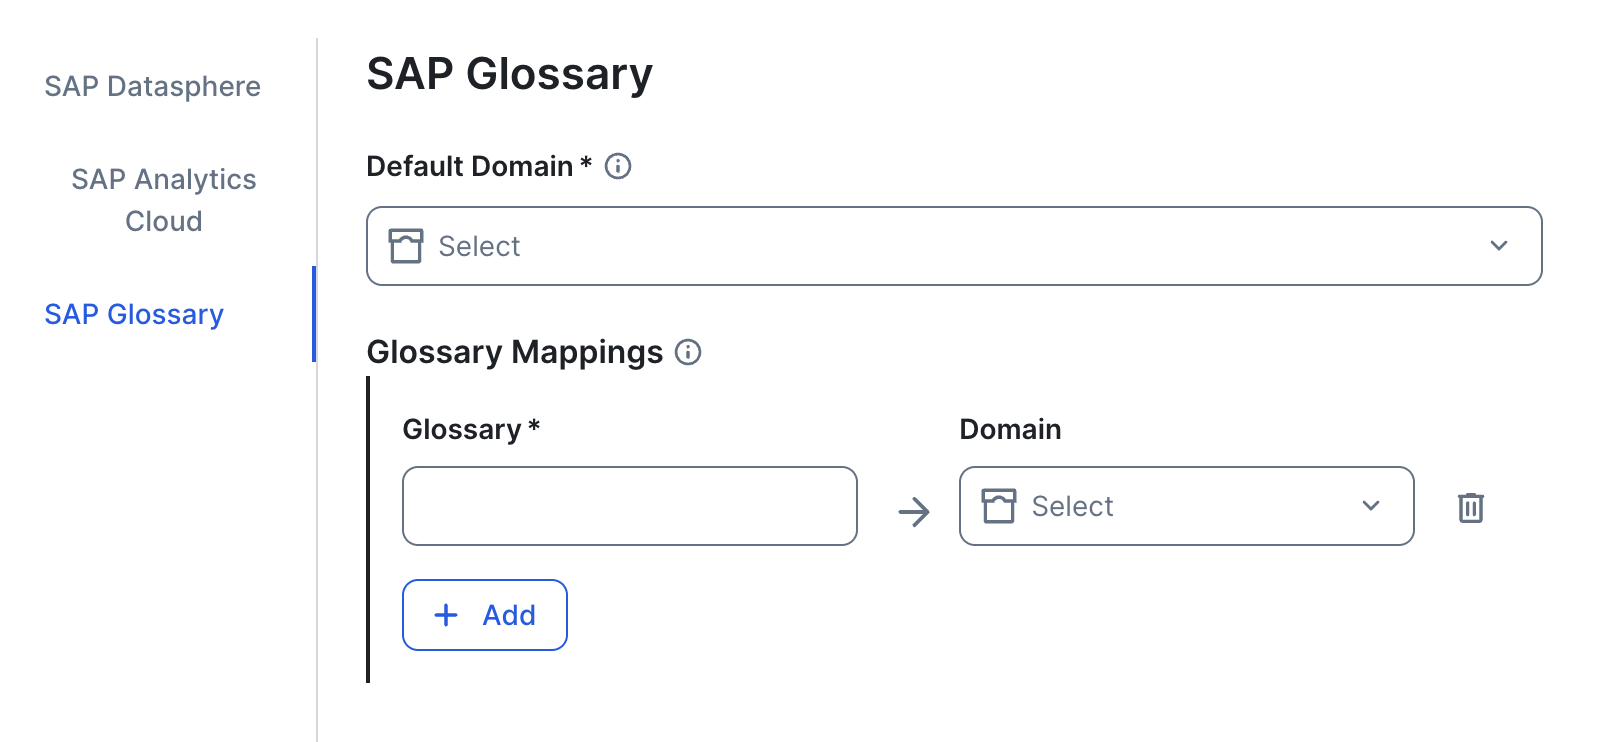The width and height of the screenshot is (1604, 742).
Task: Click the info icon beside Default Domain
Action: (x=618, y=166)
